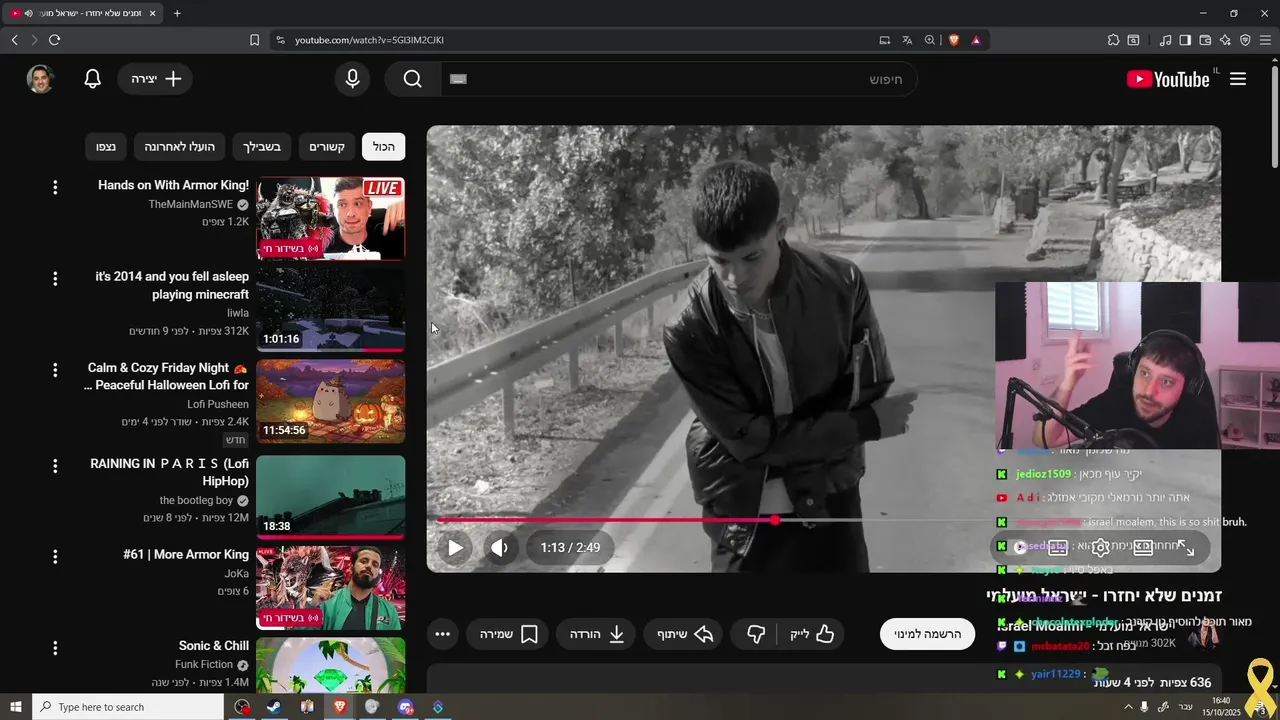Select the נצפו filter chip
This screenshot has width=1280, height=720.
tap(106, 147)
